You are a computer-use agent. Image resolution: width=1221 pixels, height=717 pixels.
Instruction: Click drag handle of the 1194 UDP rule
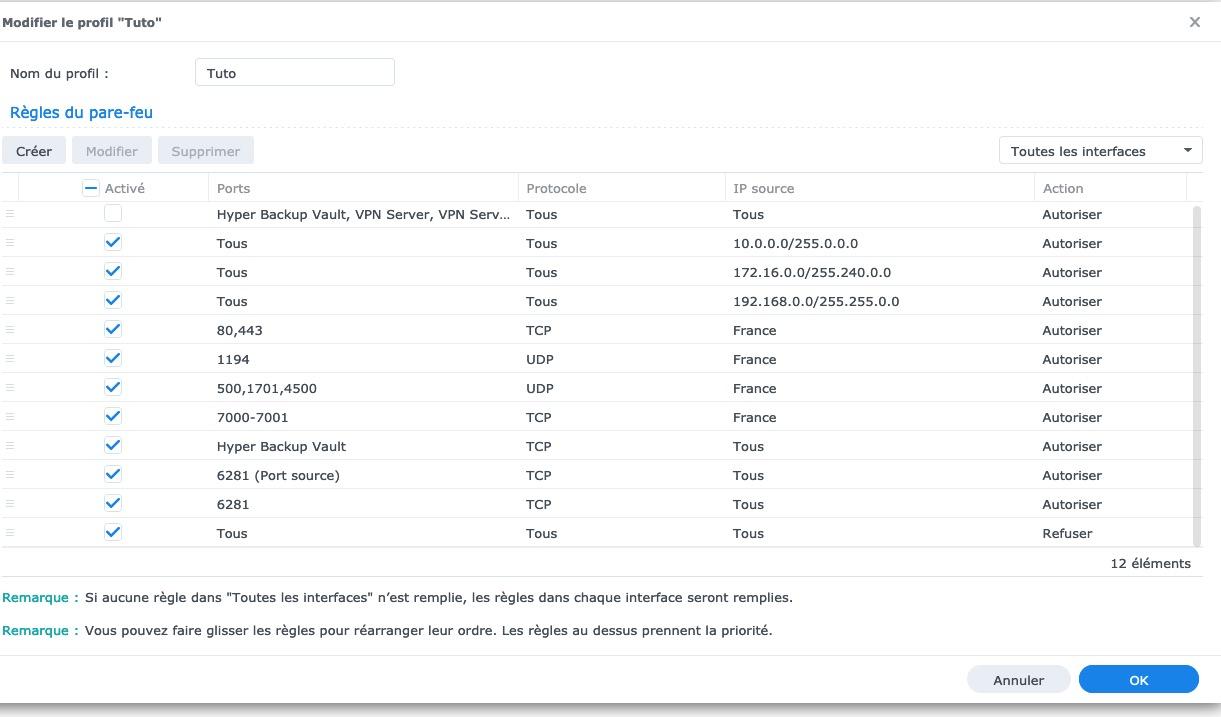(10, 359)
